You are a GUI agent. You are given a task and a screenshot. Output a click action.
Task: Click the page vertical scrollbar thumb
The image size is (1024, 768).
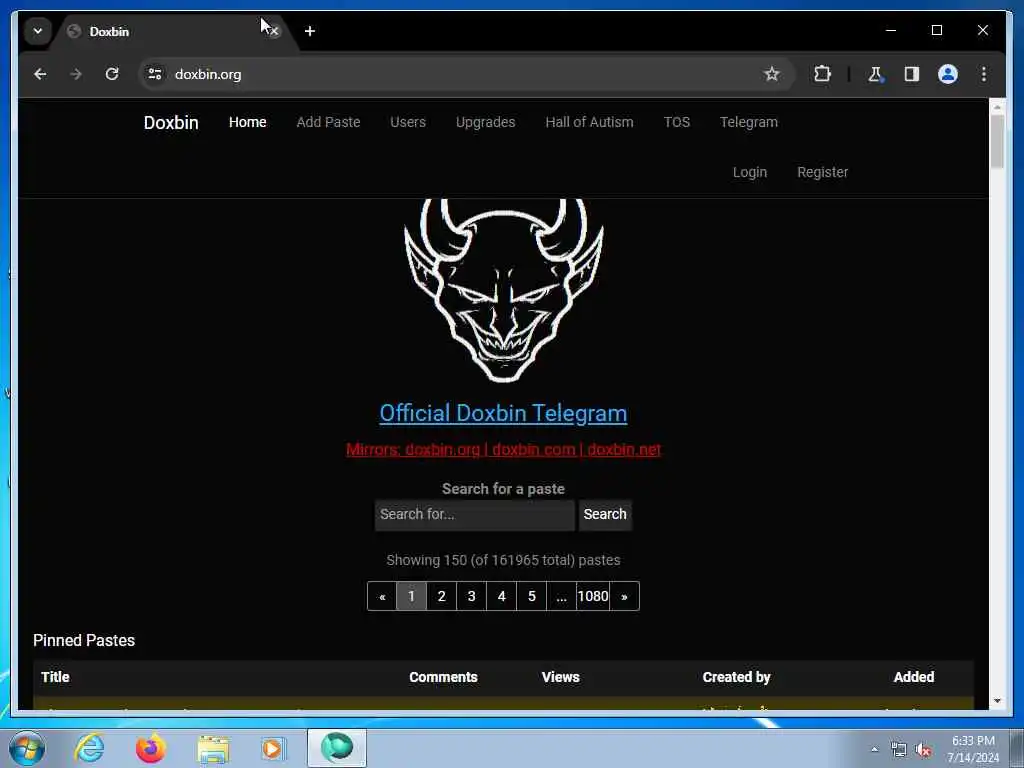pos(997,141)
